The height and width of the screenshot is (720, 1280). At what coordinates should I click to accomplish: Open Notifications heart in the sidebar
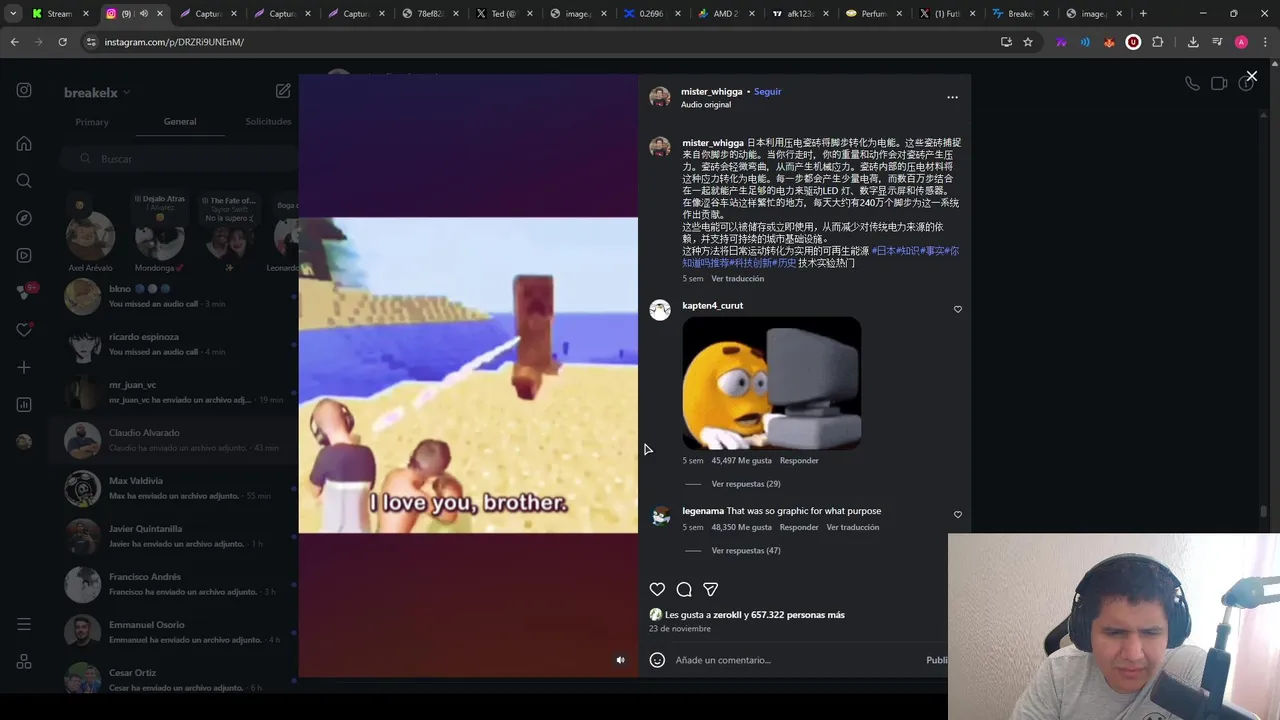coord(24,330)
